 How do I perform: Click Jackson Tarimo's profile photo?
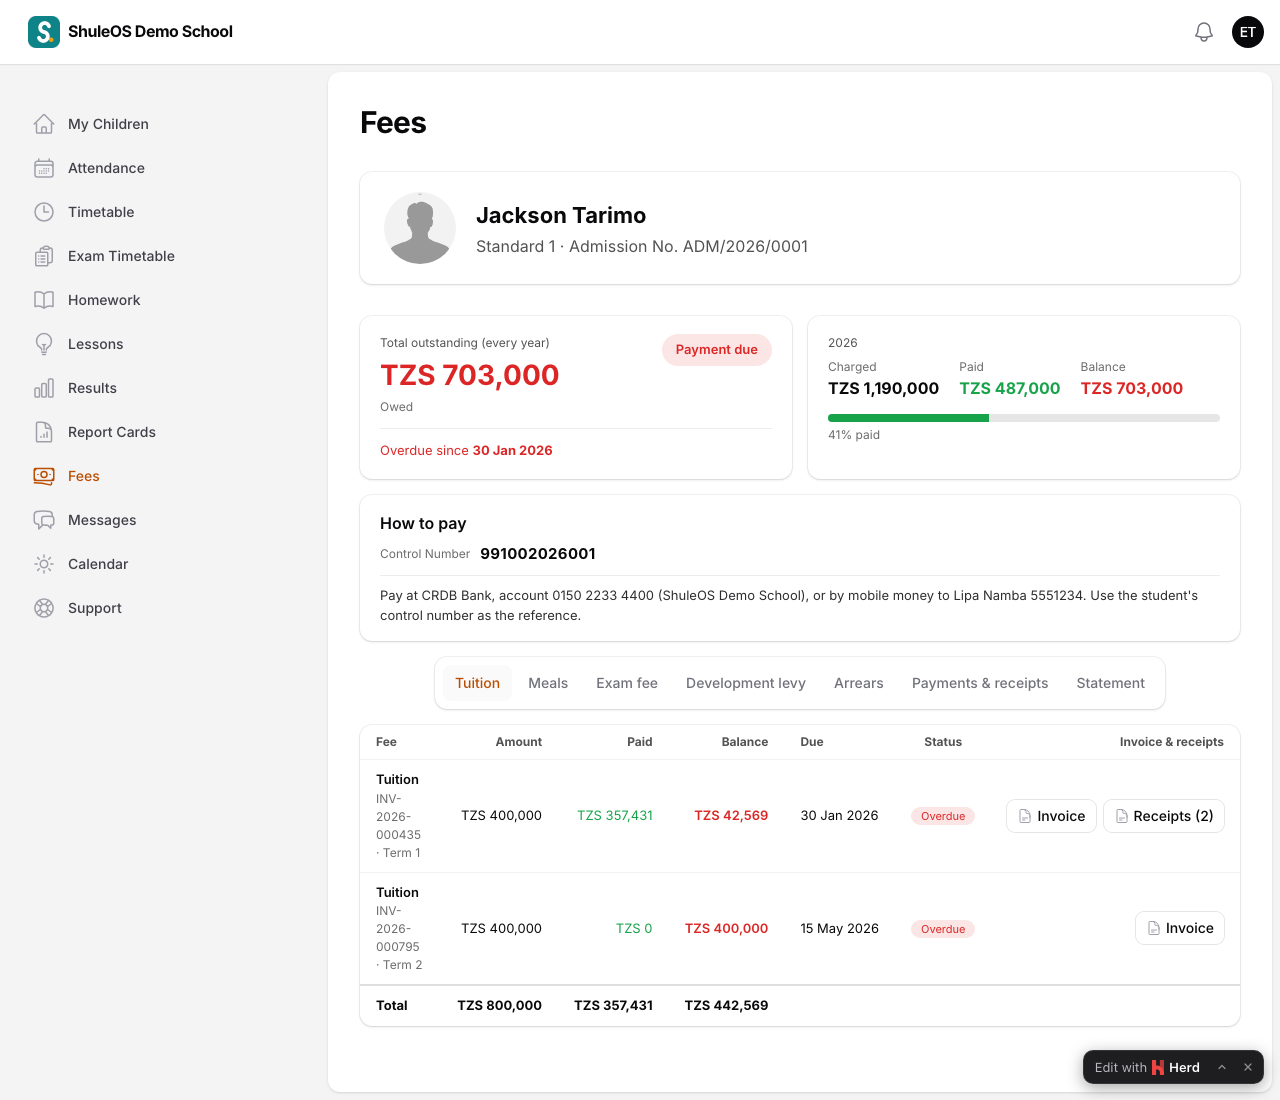(420, 228)
